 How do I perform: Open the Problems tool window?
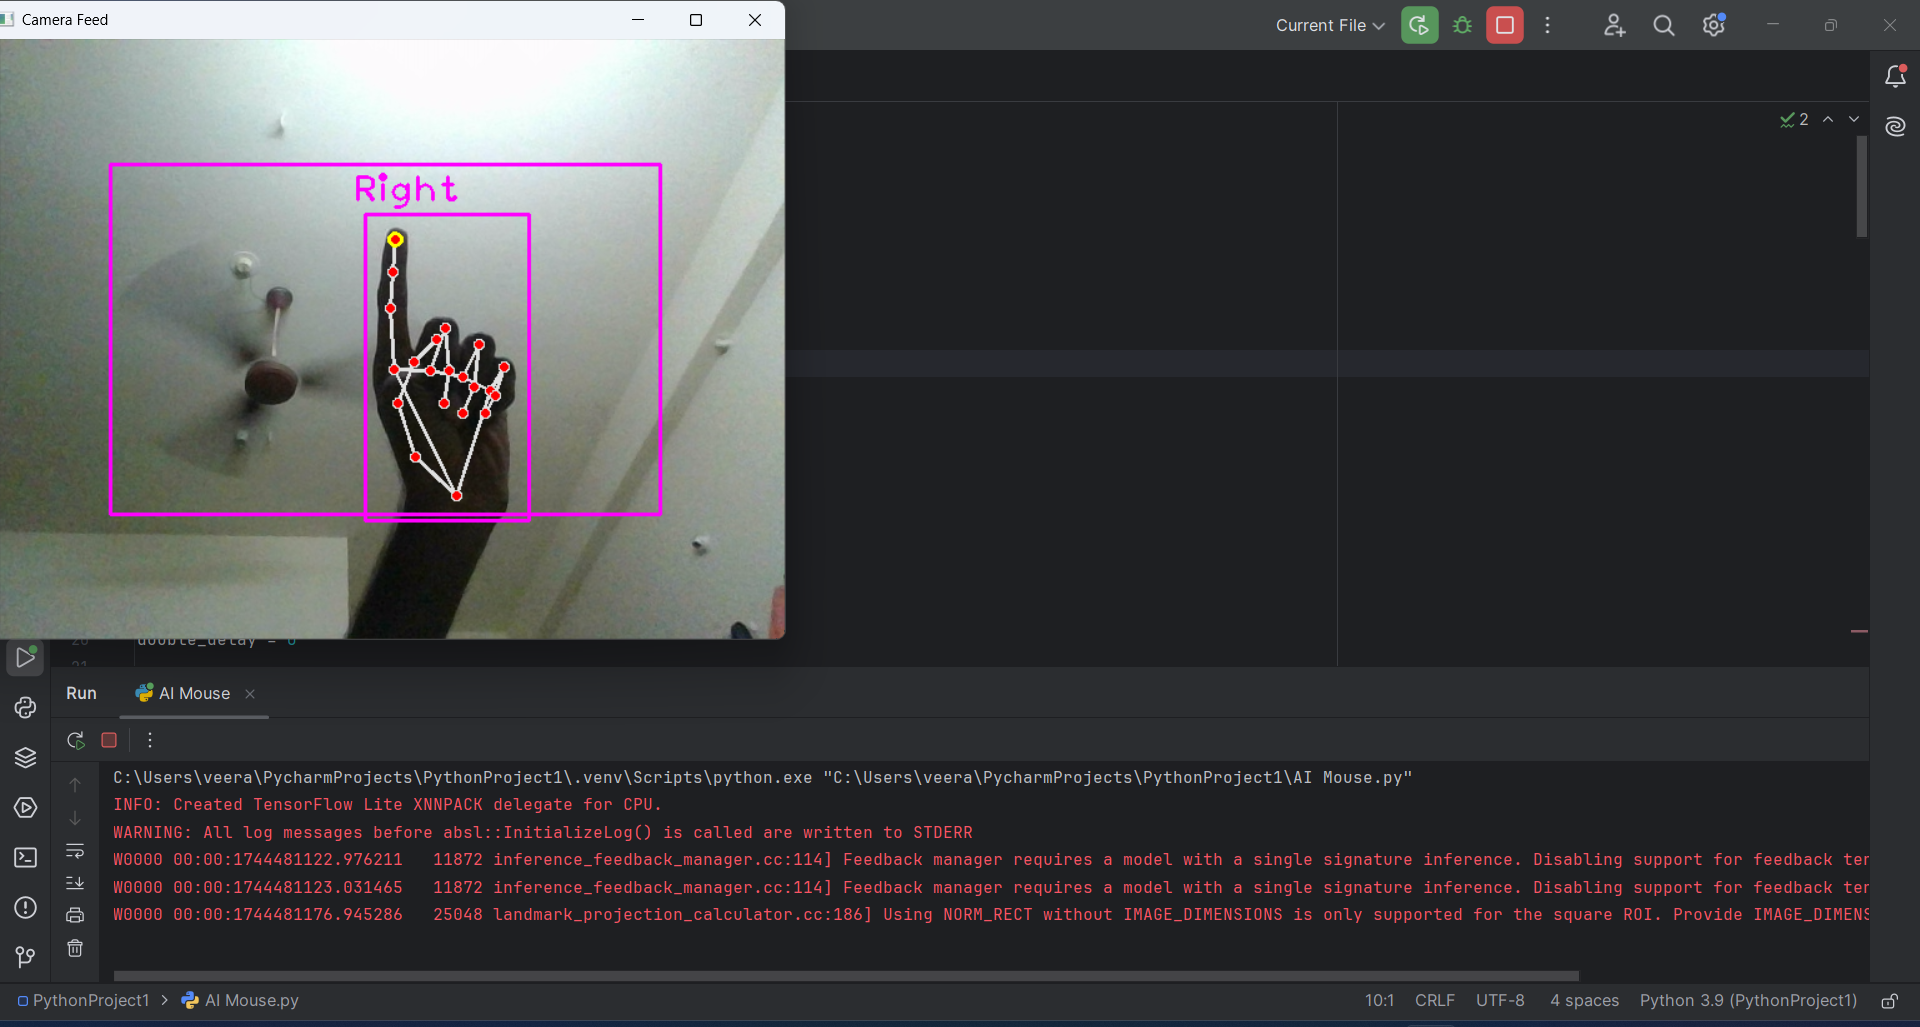pyautogui.click(x=25, y=908)
